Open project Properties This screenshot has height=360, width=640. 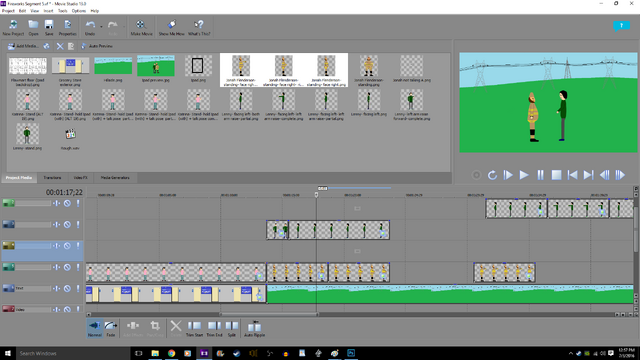(x=67, y=28)
